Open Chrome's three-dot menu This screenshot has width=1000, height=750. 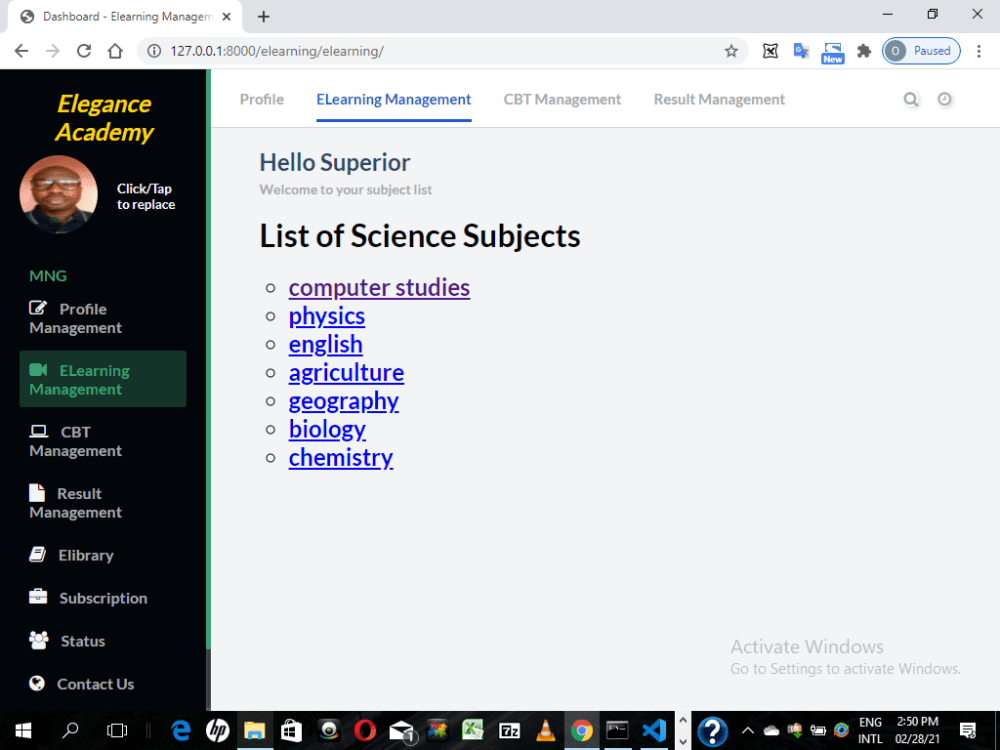pos(978,50)
